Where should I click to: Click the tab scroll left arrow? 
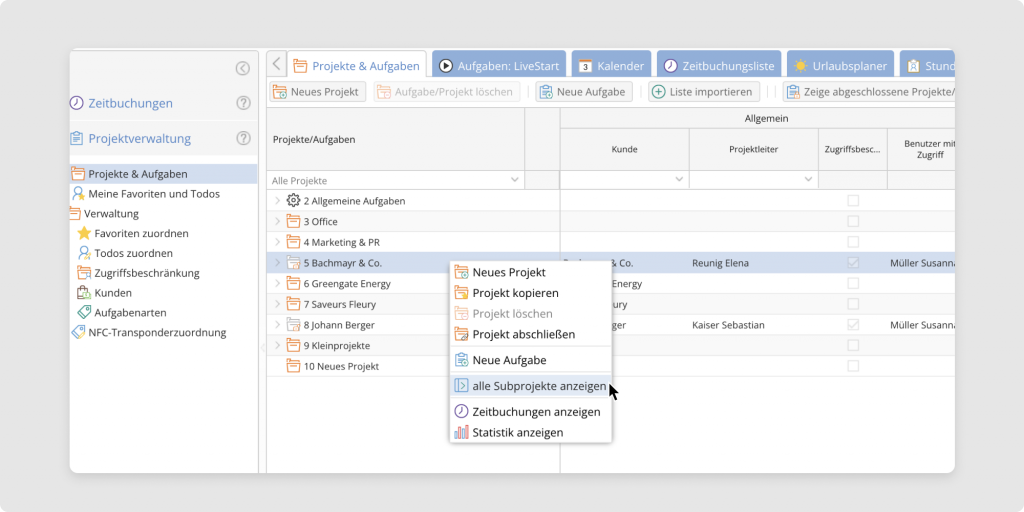[x=277, y=65]
